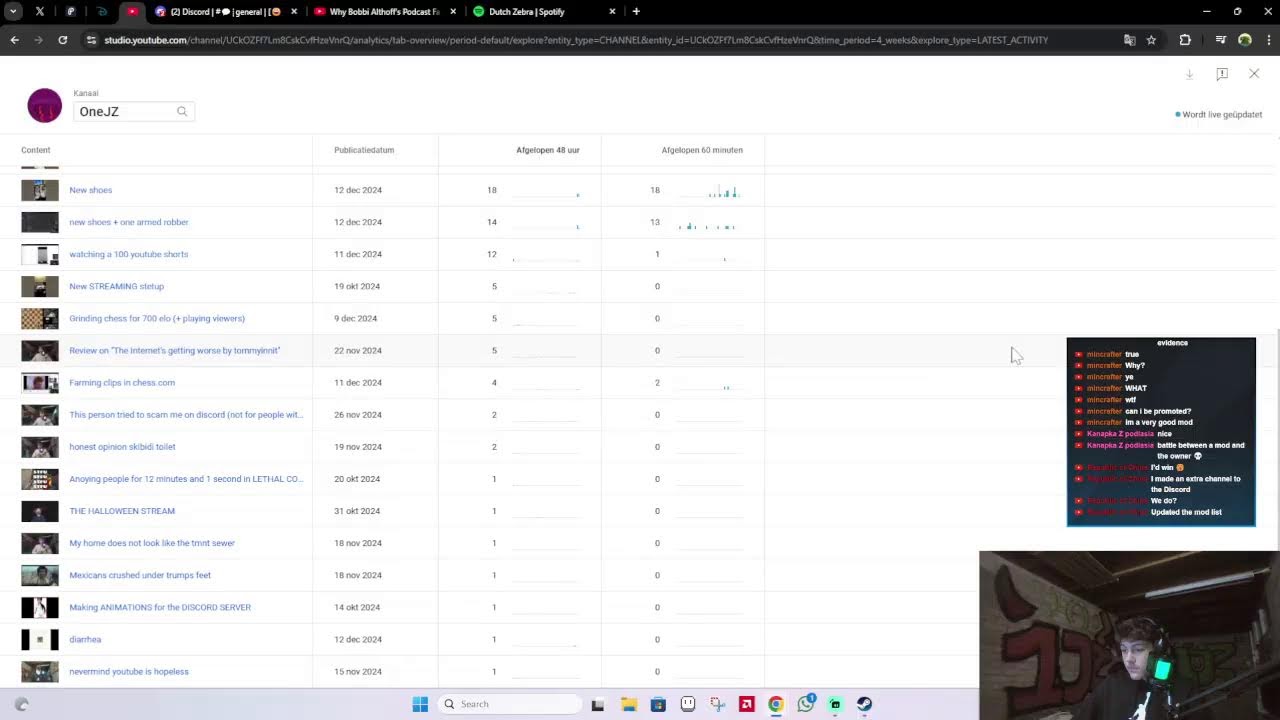1280x720 pixels.
Task: Open Chrome from the taskbar
Action: pos(776,704)
